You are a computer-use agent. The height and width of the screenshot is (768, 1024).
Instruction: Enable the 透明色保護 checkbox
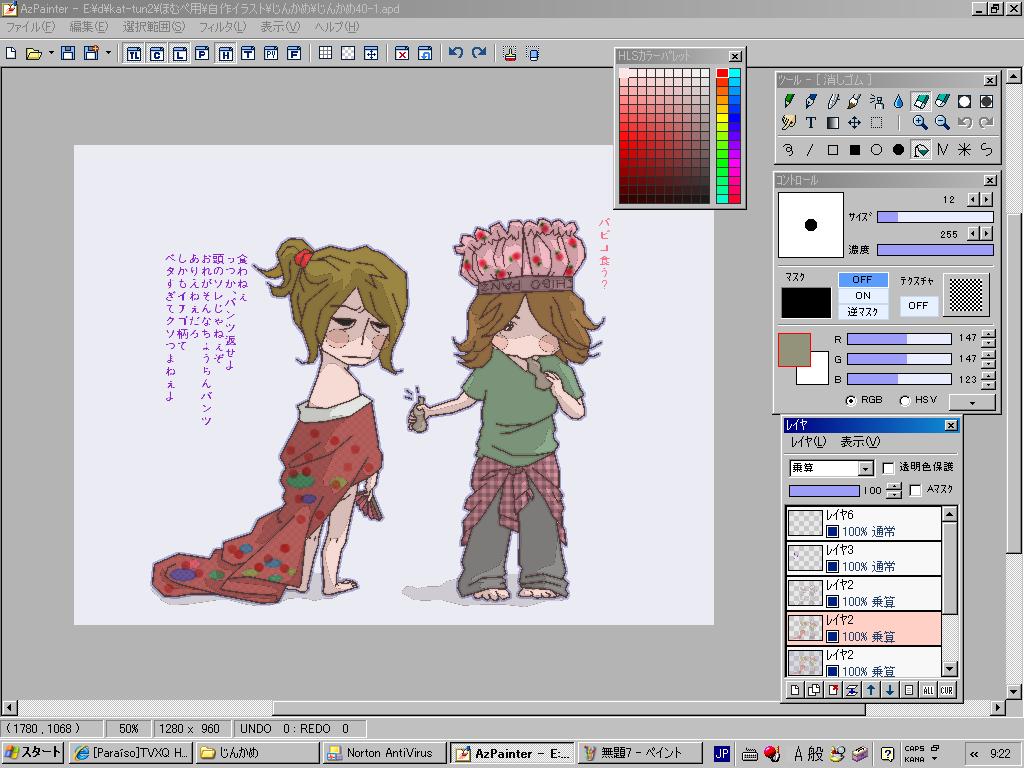tap(888, 468)
